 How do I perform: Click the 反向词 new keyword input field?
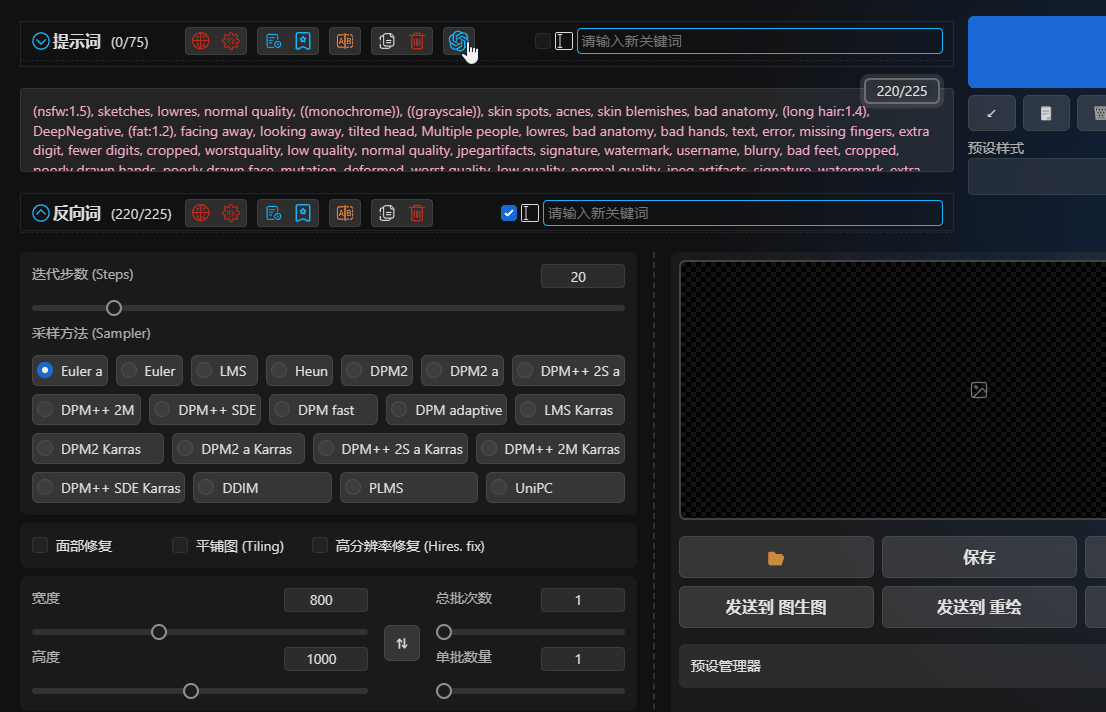point(741,213)
